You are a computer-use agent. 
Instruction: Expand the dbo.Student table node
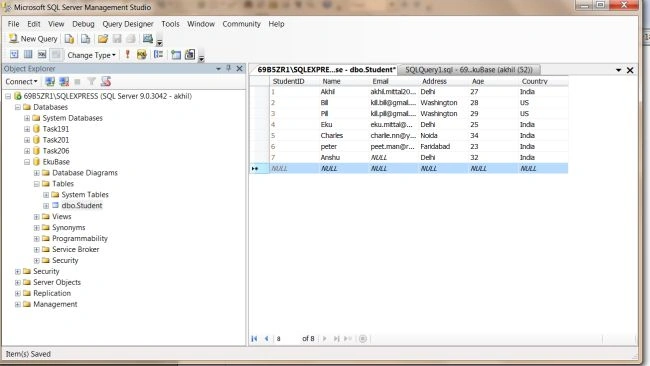point(46,206)
